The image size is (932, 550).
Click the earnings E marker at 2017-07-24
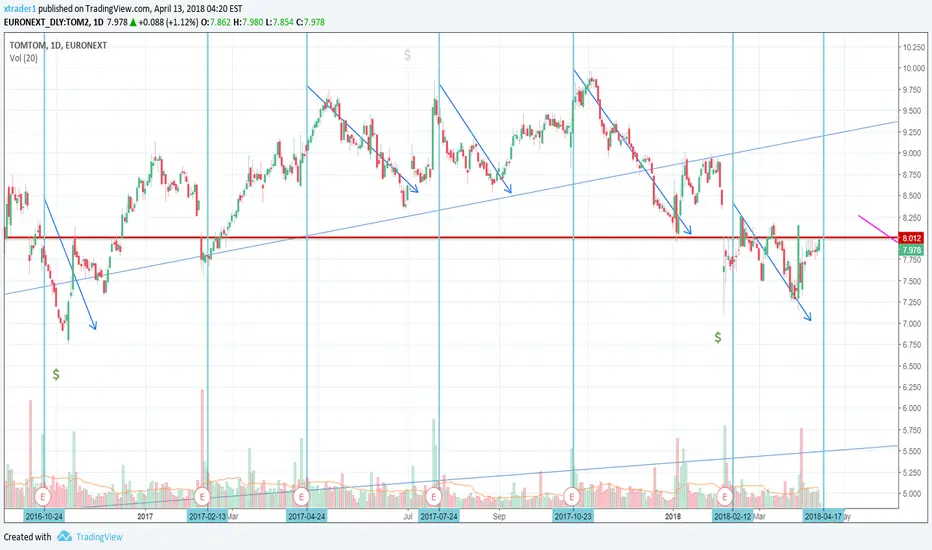point(433,496)
